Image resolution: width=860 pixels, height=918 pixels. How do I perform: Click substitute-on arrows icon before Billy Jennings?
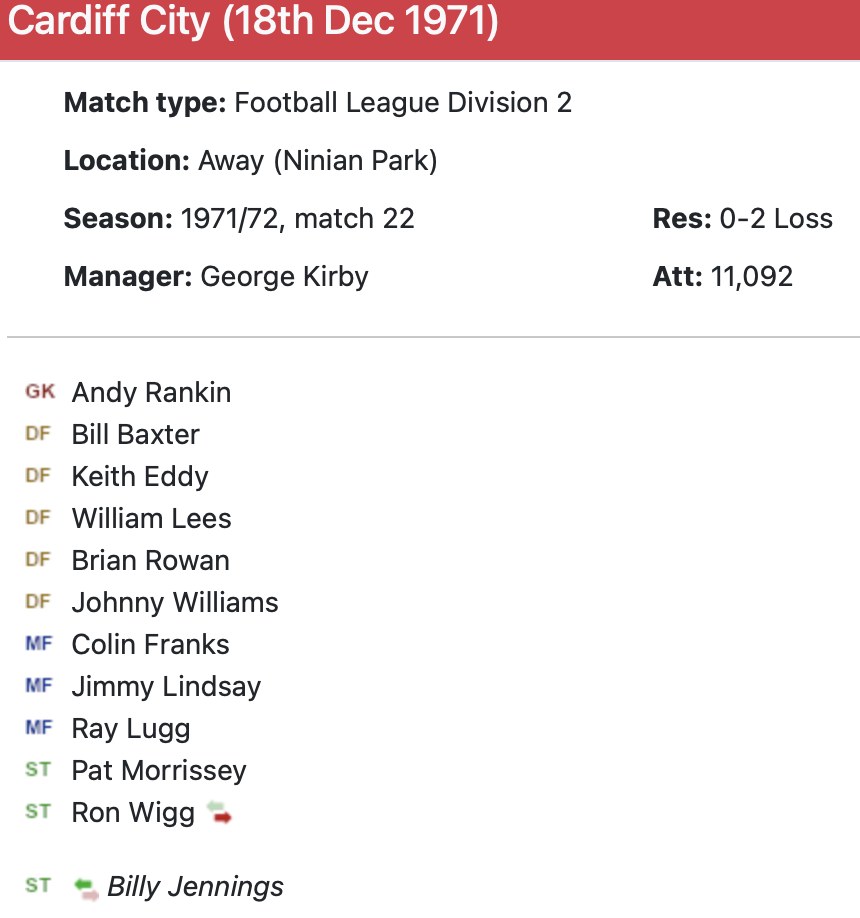pyautogui.click(x=86, y=886)
